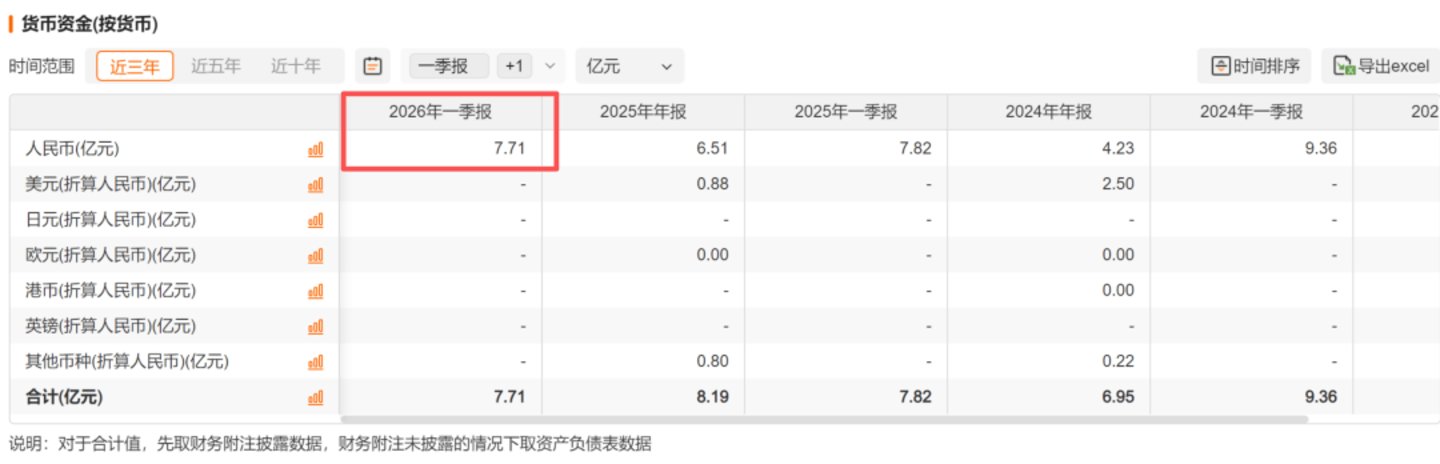
Task: Click the 8.19 total value
Action: point(713,398)
